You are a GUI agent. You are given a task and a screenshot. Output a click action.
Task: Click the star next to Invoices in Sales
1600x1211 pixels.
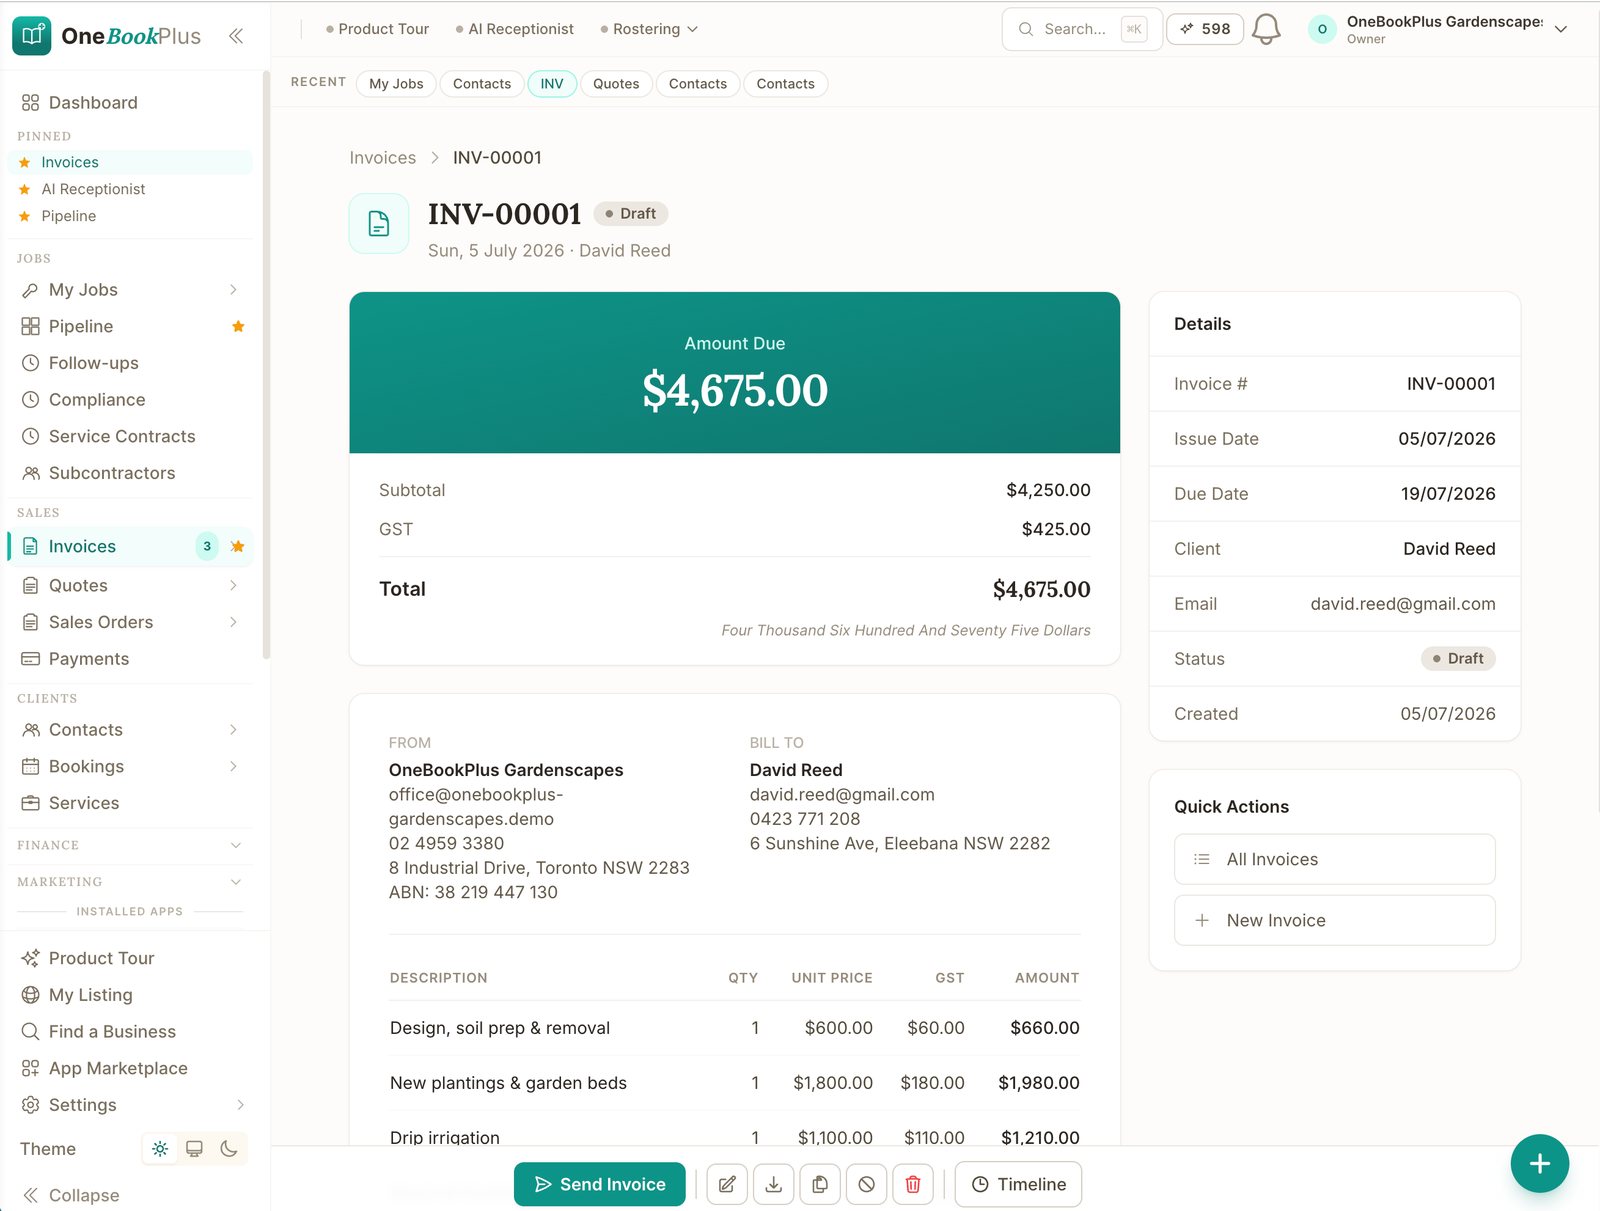point(237,546)
